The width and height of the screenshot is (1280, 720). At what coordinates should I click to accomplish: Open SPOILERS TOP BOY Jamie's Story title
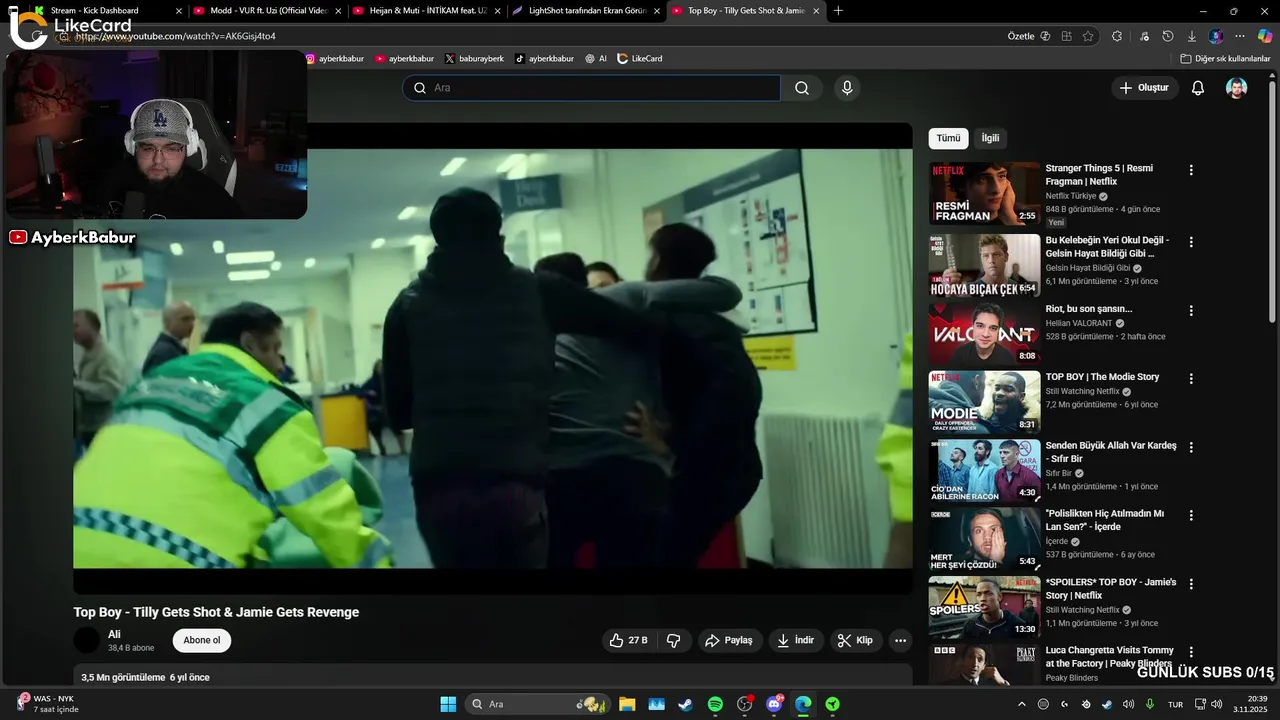(1111, 588)
